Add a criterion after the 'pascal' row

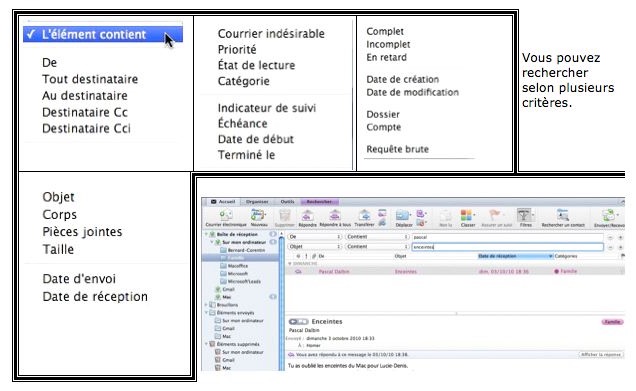[x=620, y=237]
